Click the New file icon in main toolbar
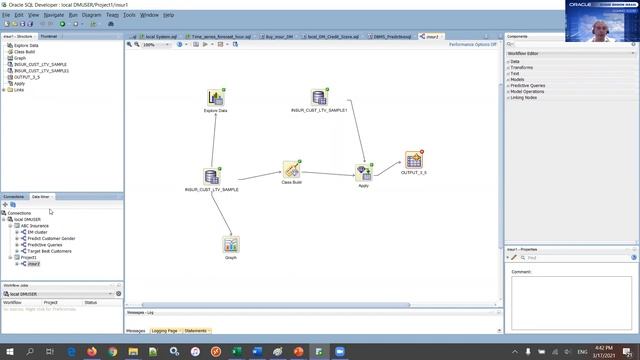 point(7,24)
